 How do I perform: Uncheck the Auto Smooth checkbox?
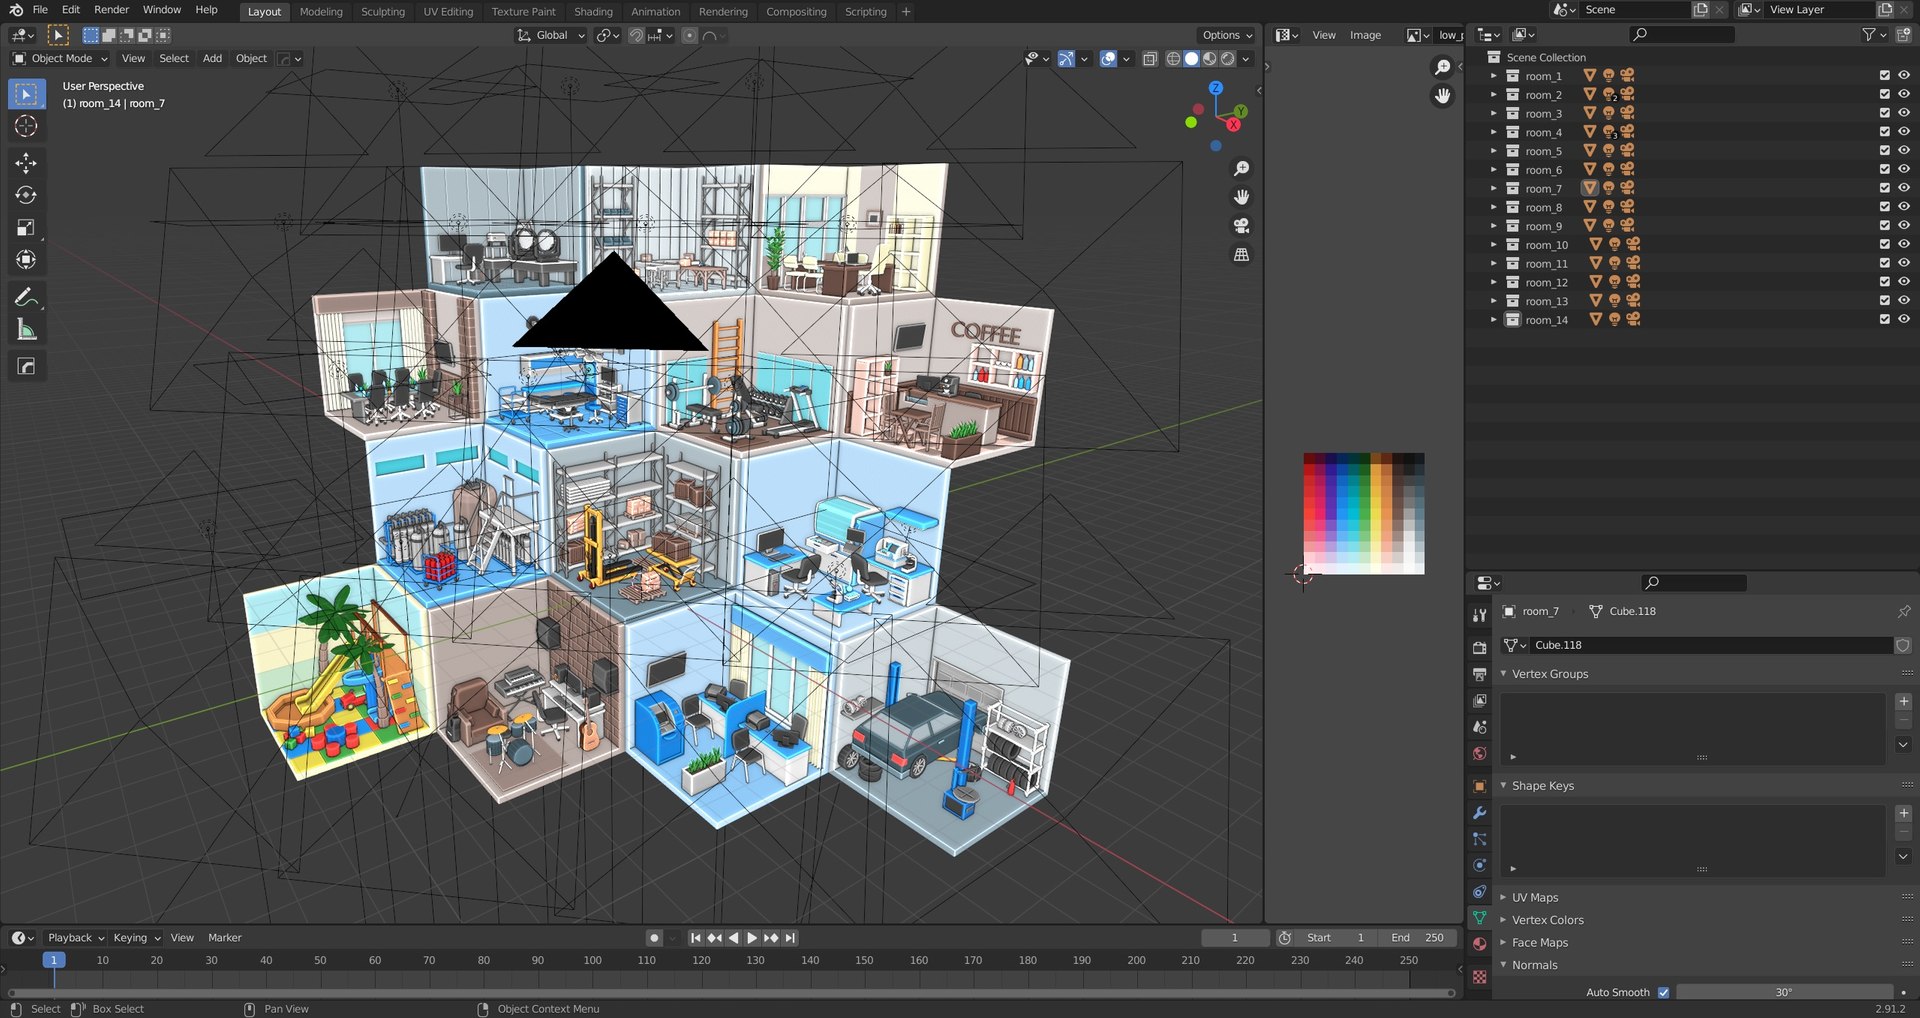[1663, 992]
